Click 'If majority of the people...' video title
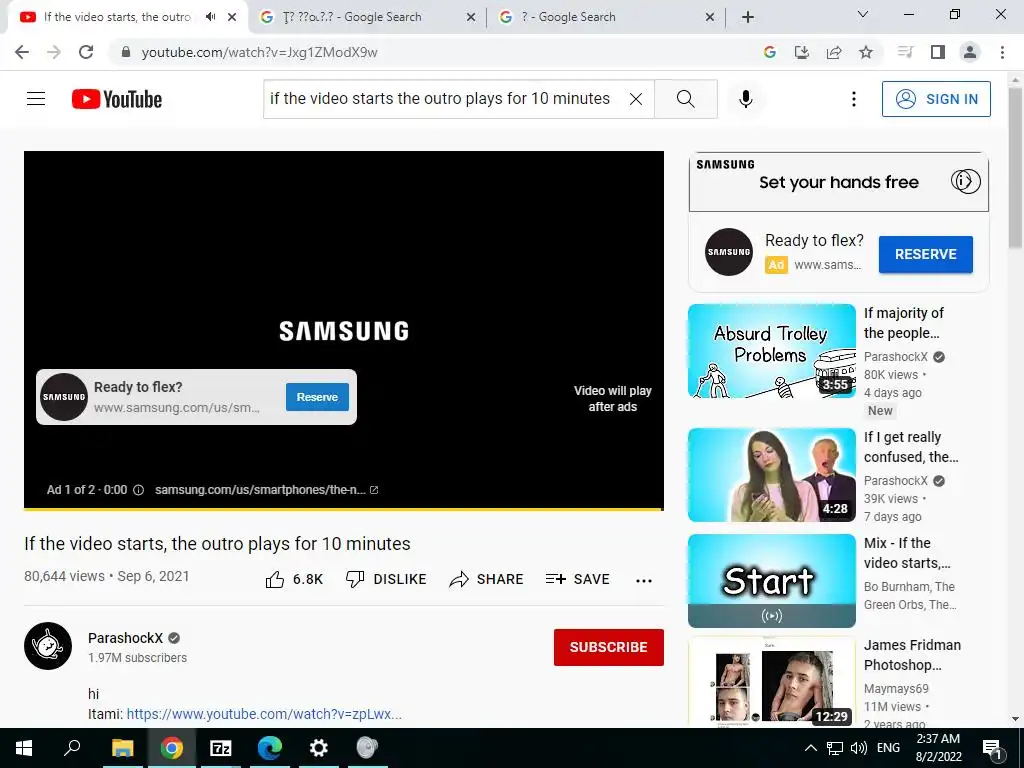This screenshot has width=1024, height=768. point(904,323)
